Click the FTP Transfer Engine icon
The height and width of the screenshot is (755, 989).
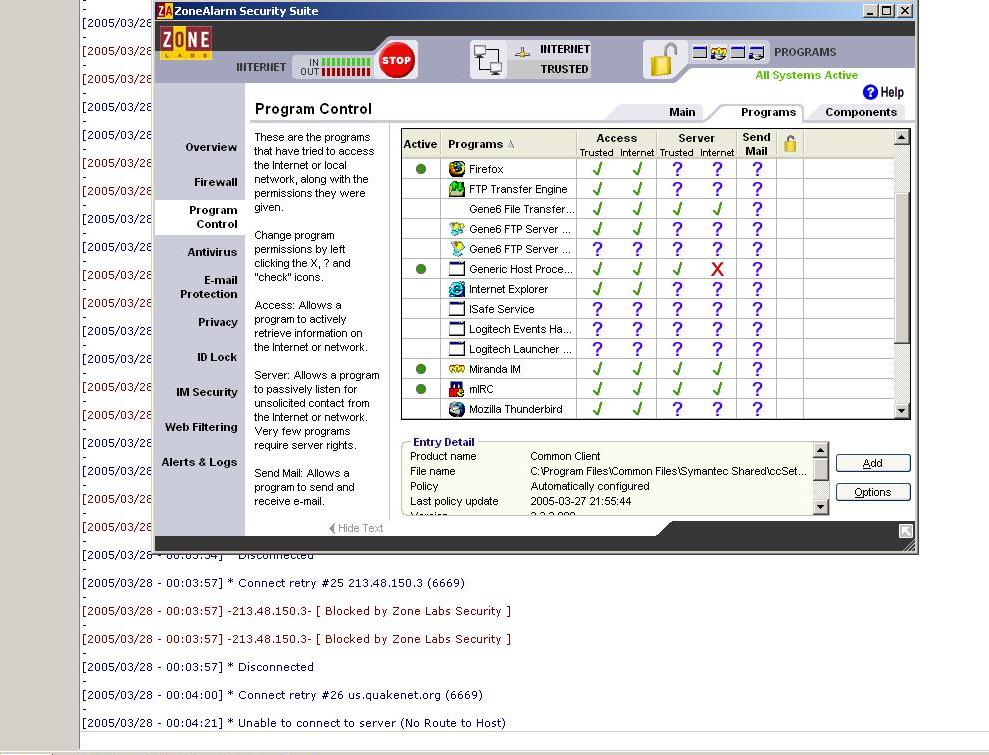click(457, 189)
